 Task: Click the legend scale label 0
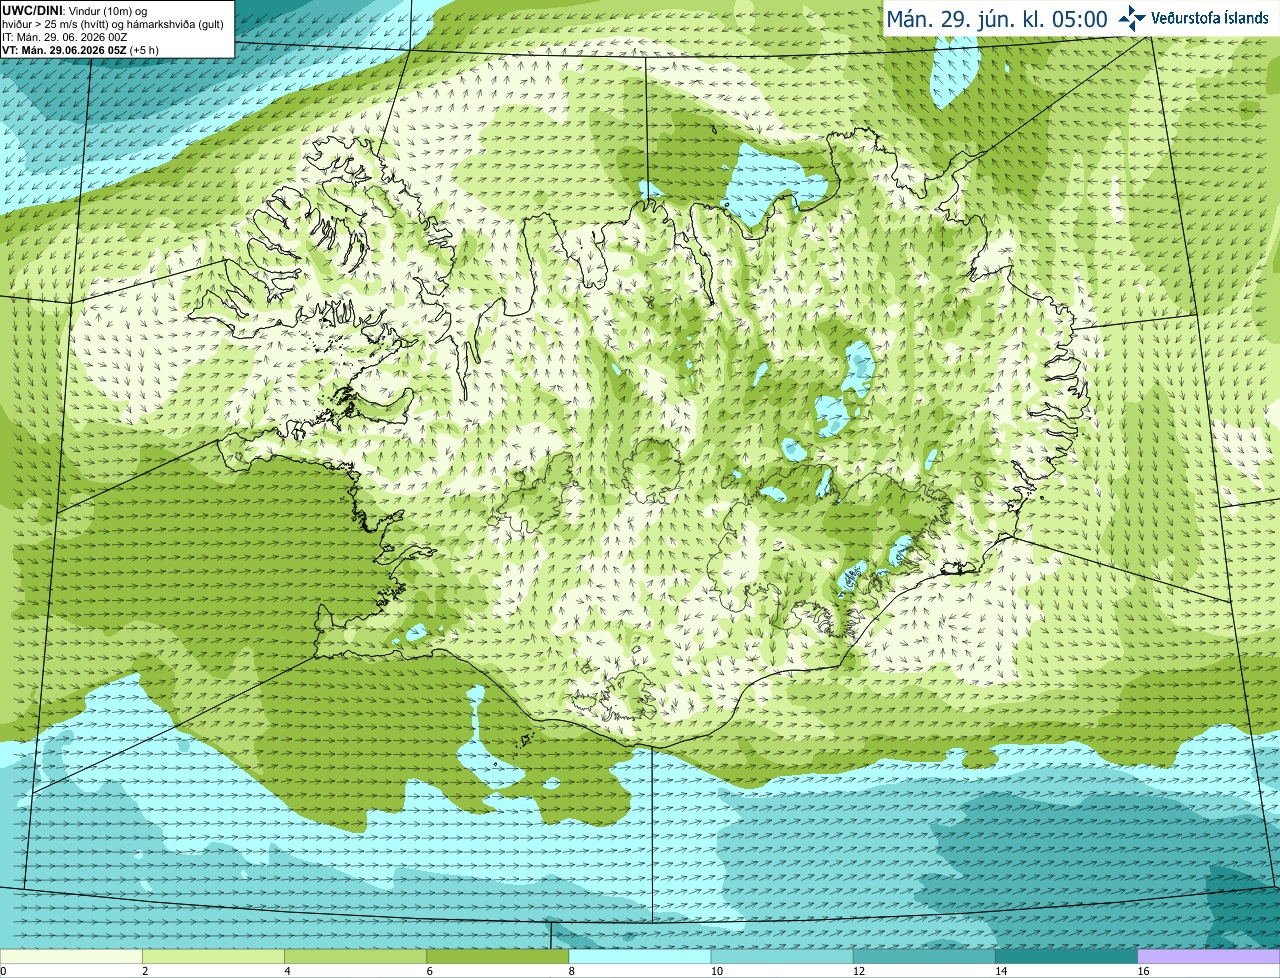[x=3, y=971]
